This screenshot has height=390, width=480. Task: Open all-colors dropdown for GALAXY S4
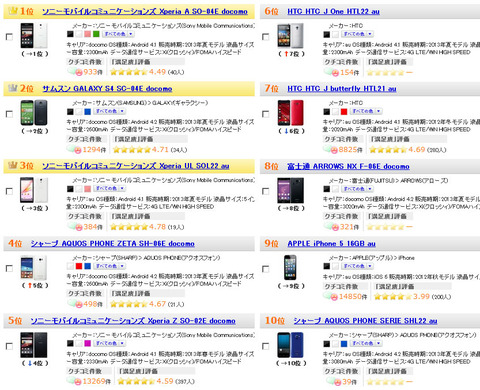point(110,111)
